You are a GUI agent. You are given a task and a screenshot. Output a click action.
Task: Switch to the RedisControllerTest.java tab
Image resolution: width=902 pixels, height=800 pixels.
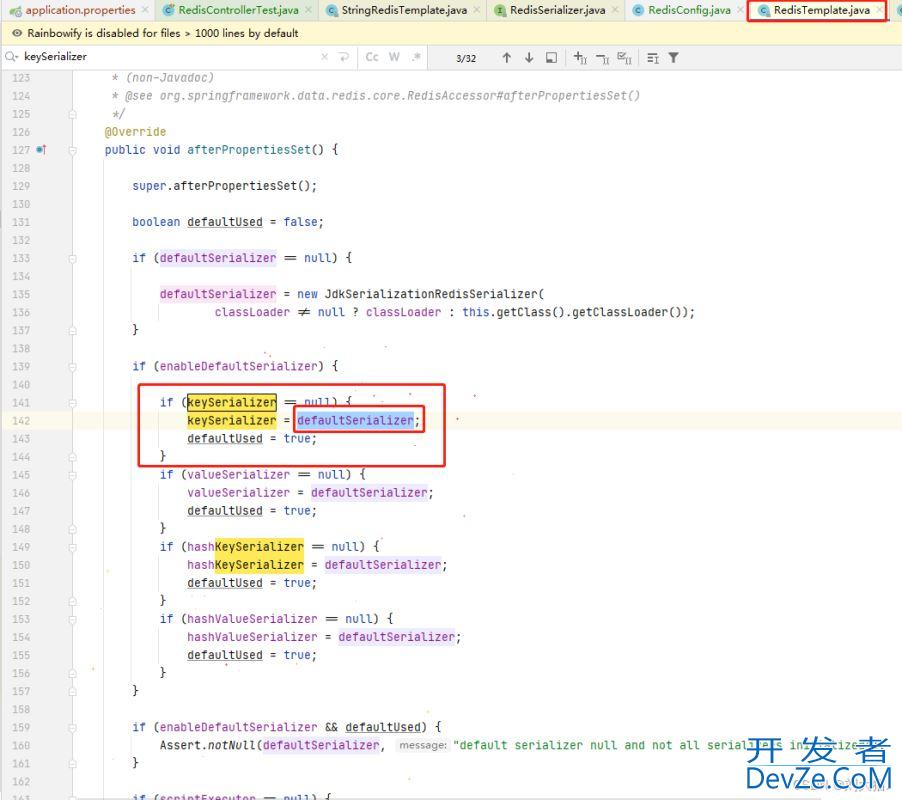tap(238, 10)
